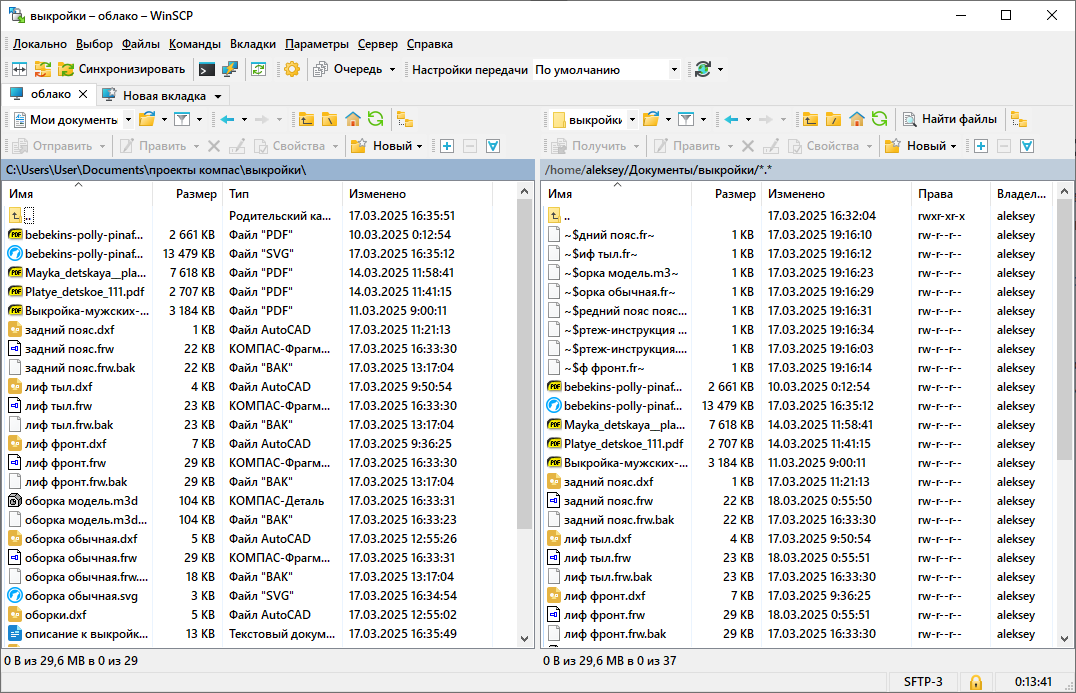Viewport: 1076px width, 693px height.
Task: Click the lock icon in status bar
Action: tap(975, 682)
